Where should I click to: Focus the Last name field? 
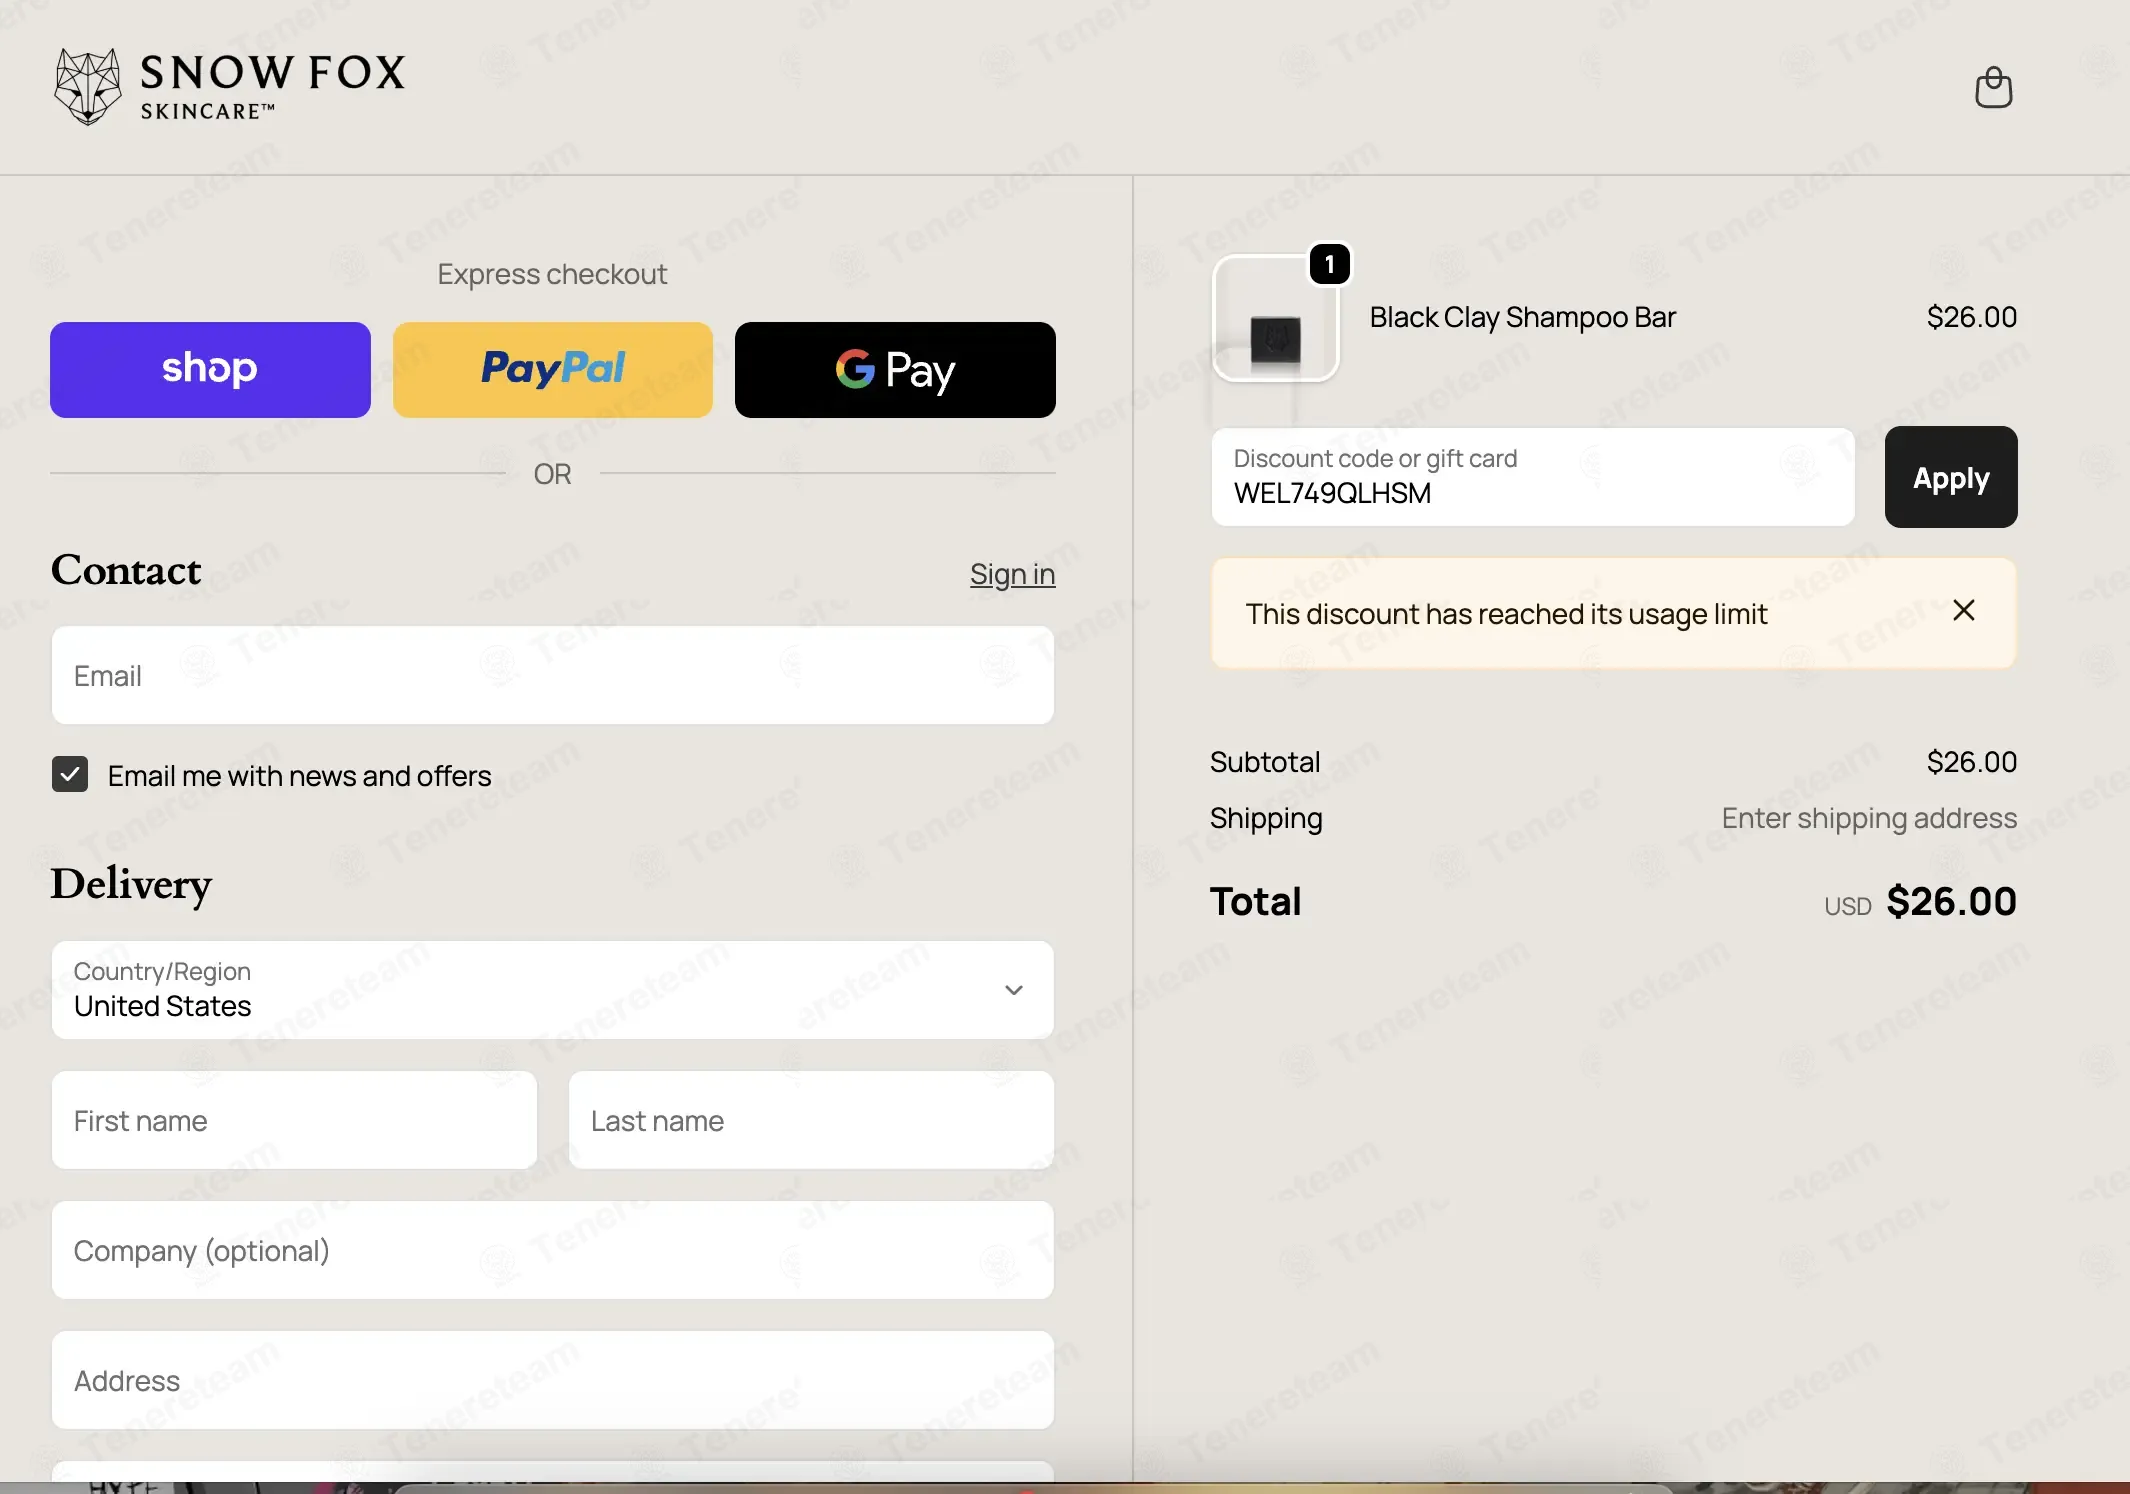click(811, 1120)
